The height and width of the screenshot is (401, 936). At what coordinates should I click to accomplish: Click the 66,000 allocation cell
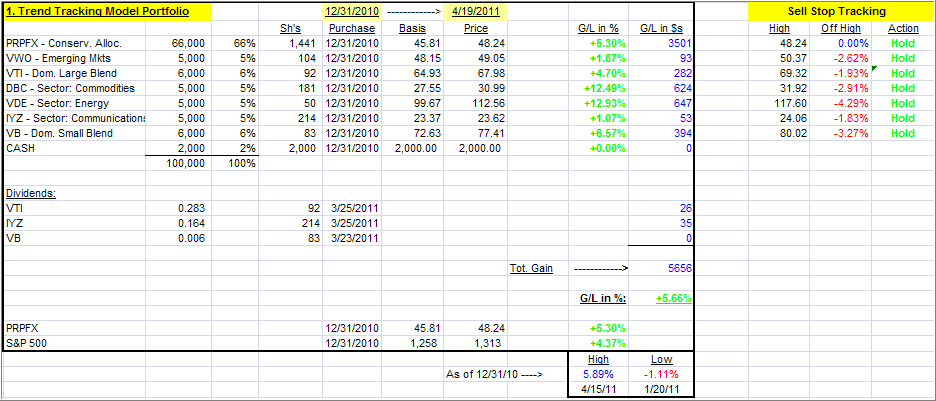pyautogui.click(x=179, y=43)
